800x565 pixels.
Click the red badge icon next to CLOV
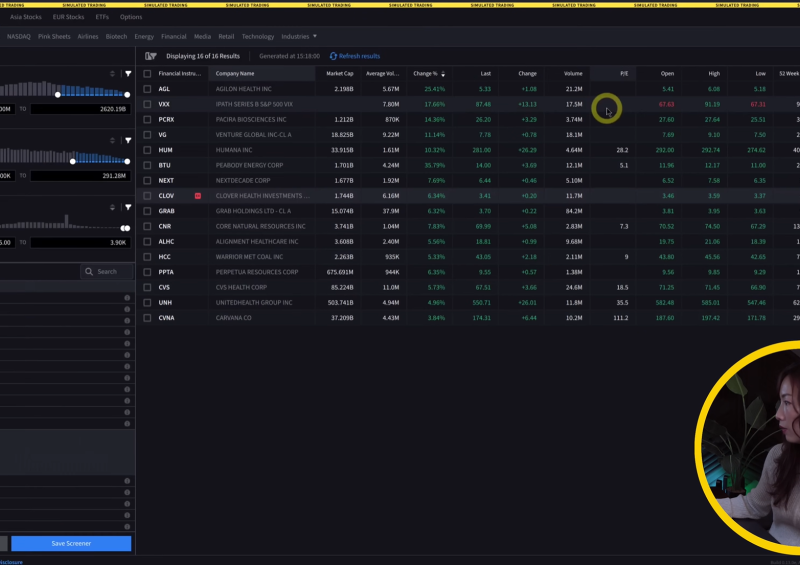pyautogui.click(x=198, y=196)
